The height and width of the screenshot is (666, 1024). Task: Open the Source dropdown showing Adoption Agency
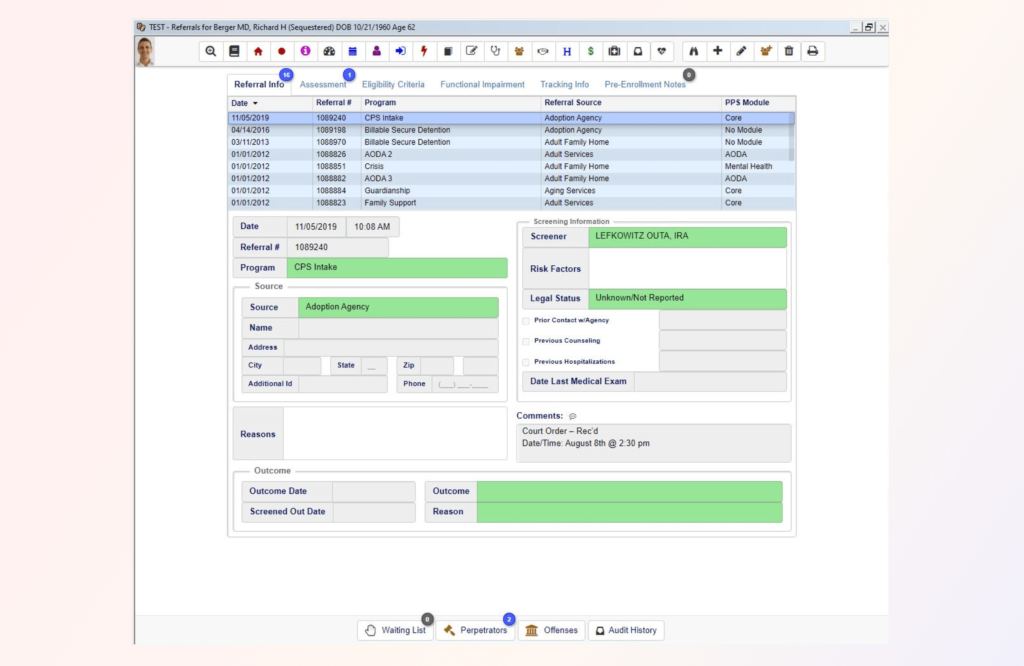pyautogui.click(x=398, y=308)
